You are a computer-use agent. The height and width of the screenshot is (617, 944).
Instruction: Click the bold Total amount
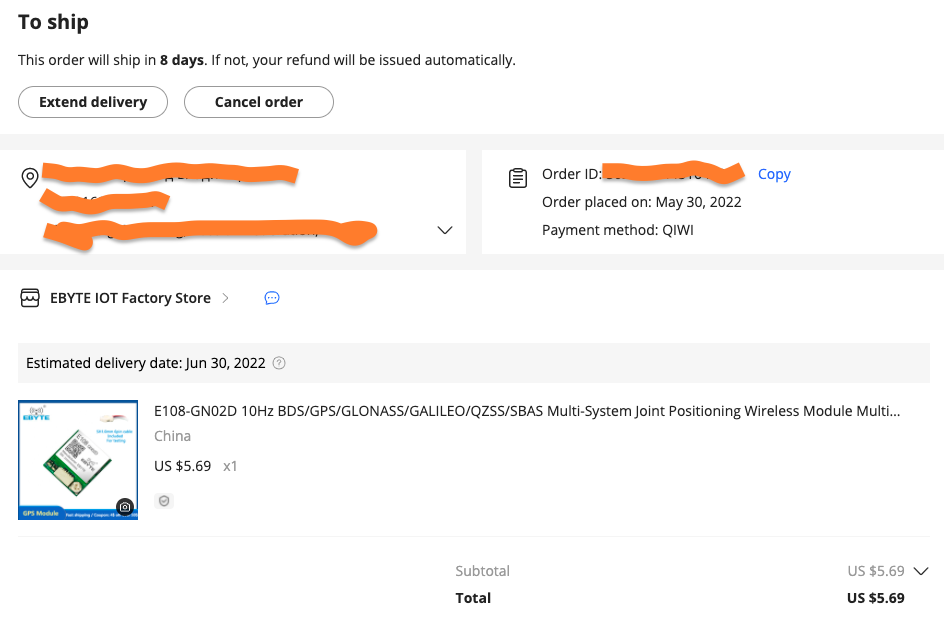point(875,598)
